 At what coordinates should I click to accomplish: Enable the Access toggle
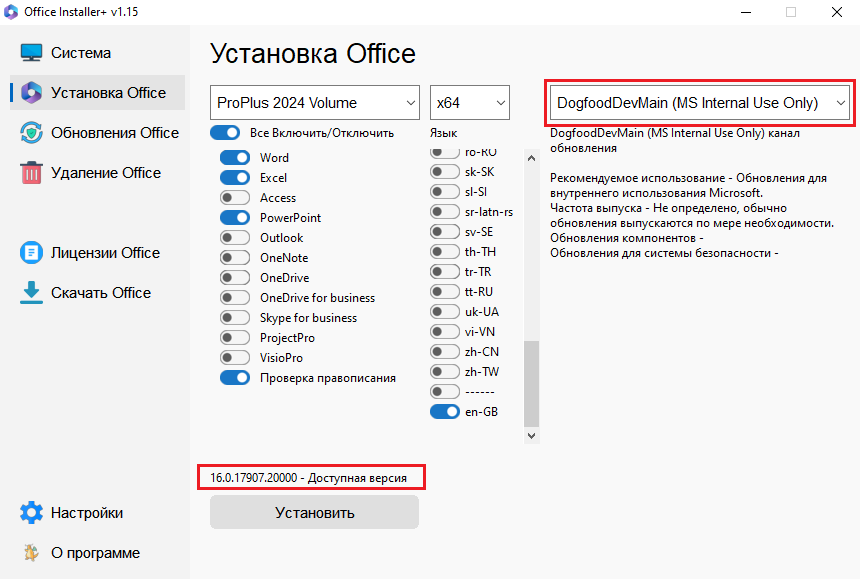tap(235, 197)
